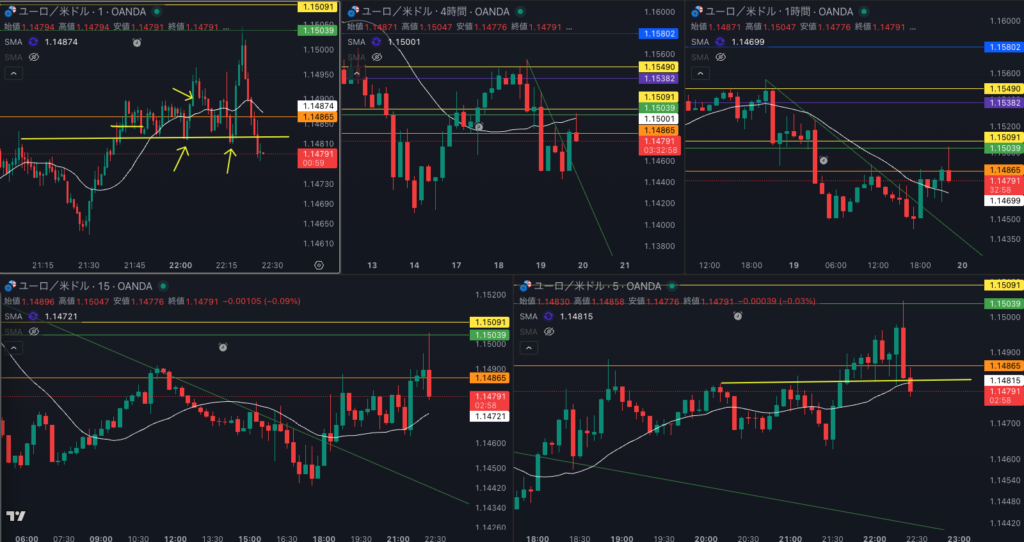Click the purple SMA icon in the 5-minute chart
1024x542 pixels.
tap(549, 316)
